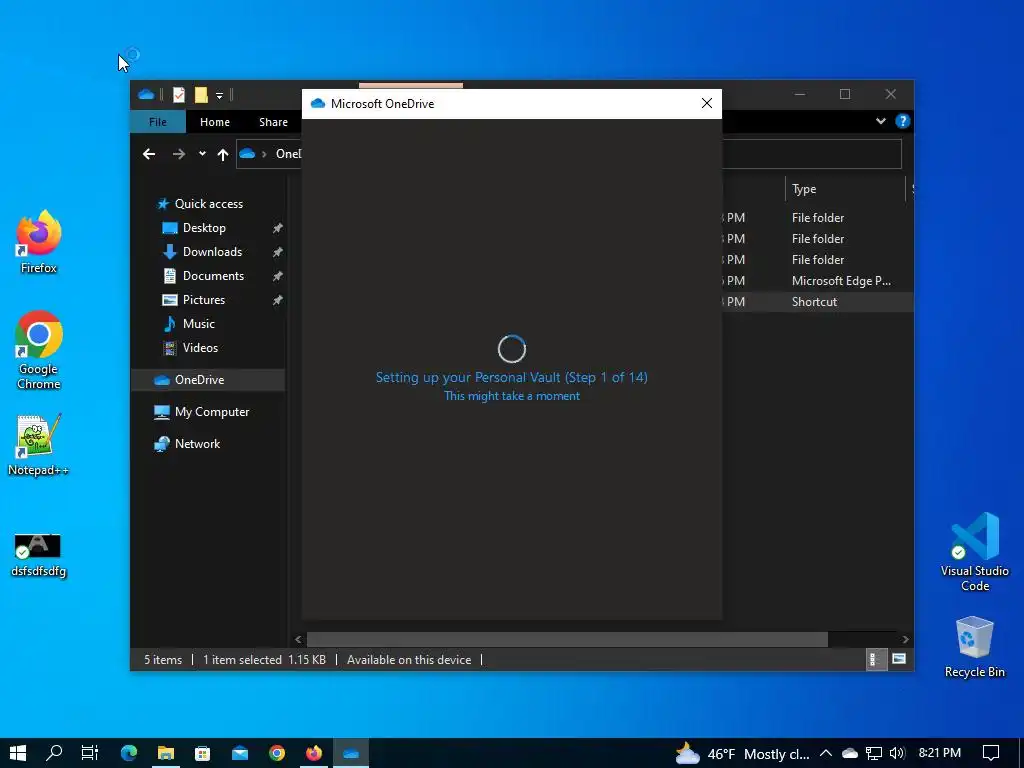This screenshot has height=768, width=1024.
Task: Open Customize Quick Access Toolbar dropdown
Action: tap(219, 95)
